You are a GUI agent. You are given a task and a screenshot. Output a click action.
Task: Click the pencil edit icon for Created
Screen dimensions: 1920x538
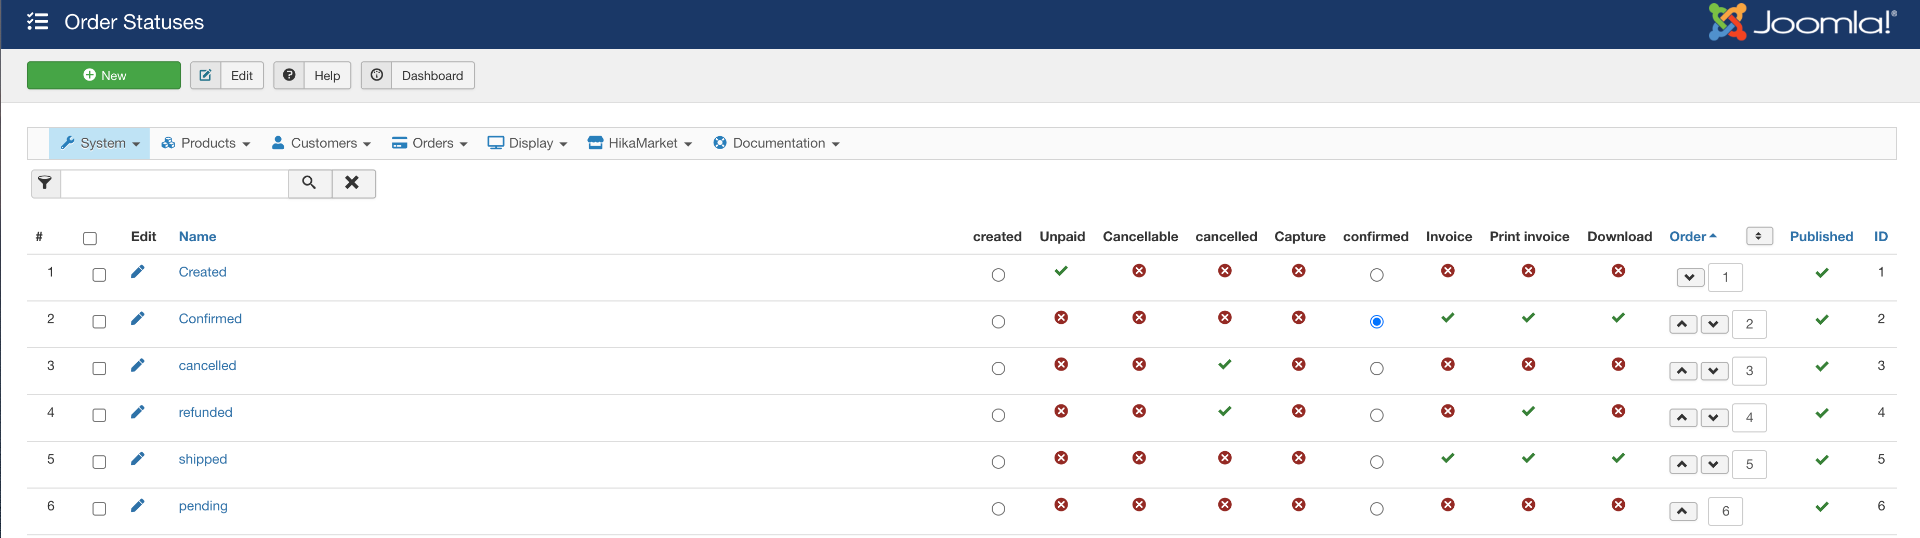(138, 272)
